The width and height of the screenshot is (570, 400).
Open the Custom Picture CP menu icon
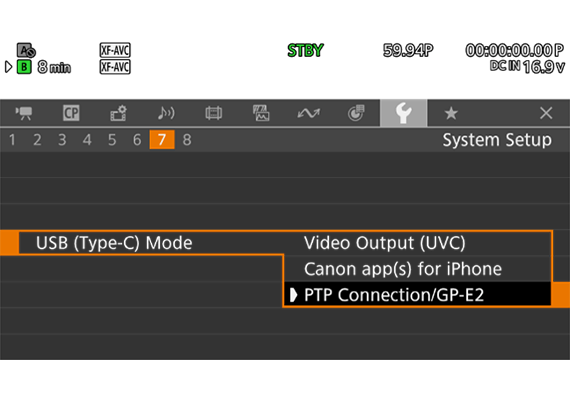71,113
